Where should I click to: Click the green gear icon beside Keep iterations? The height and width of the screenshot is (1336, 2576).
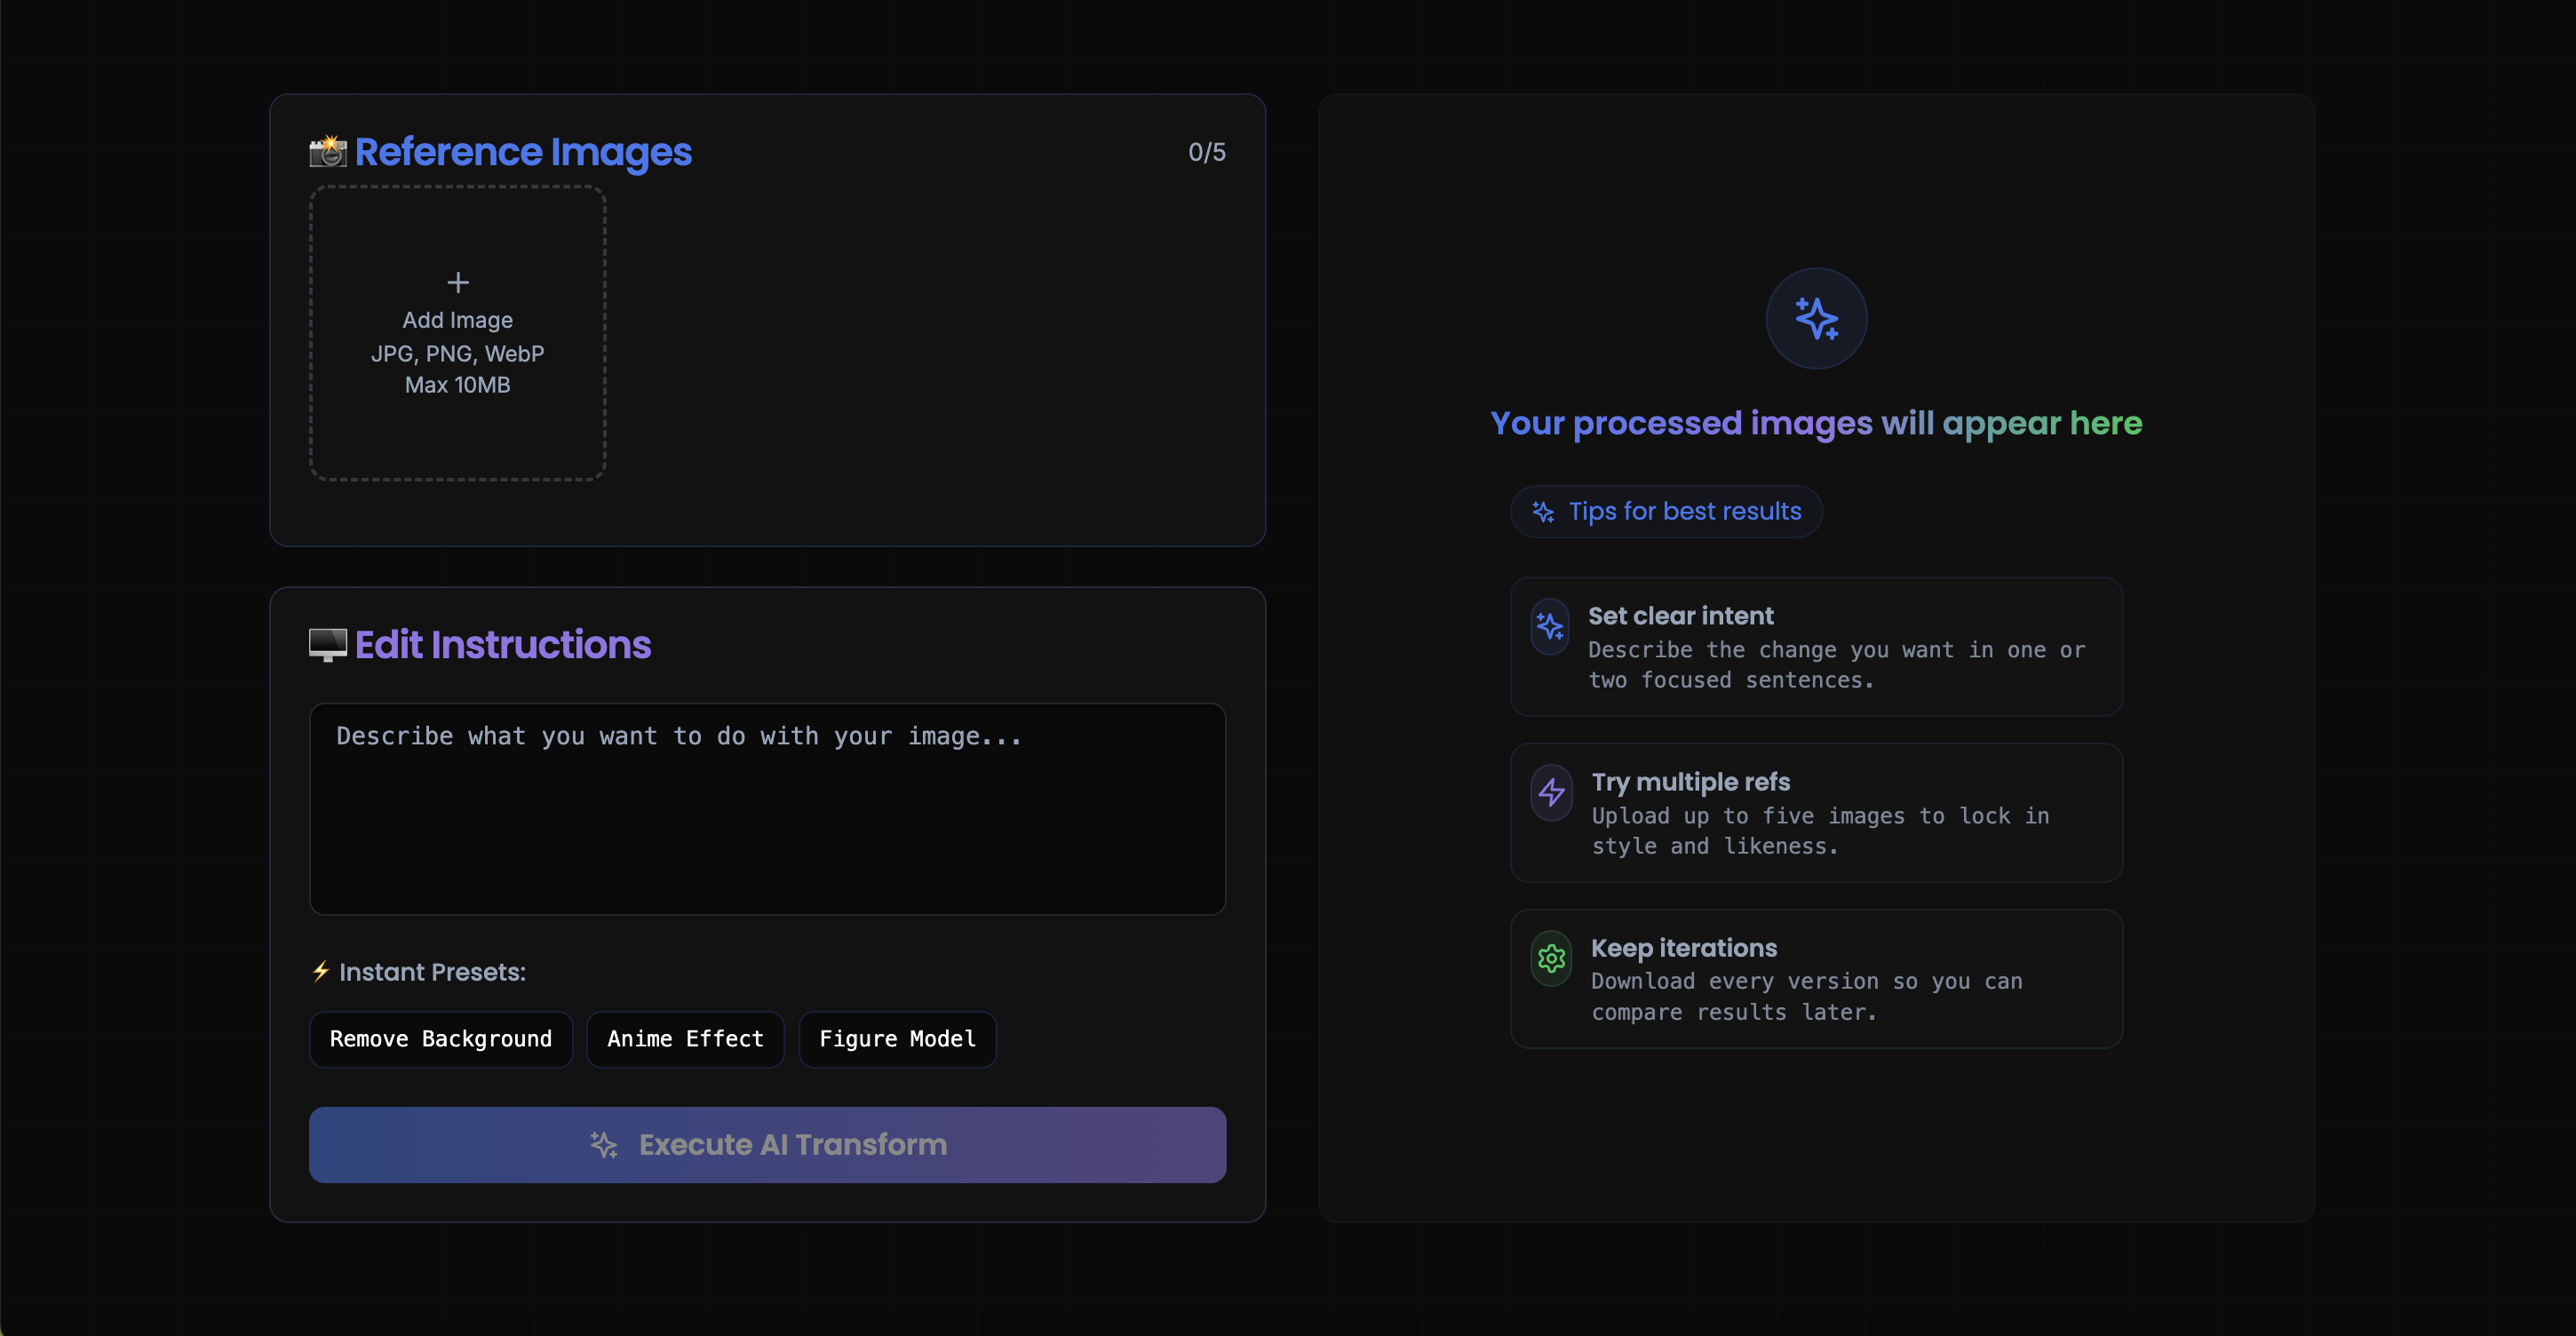[x=1551, y=959]
